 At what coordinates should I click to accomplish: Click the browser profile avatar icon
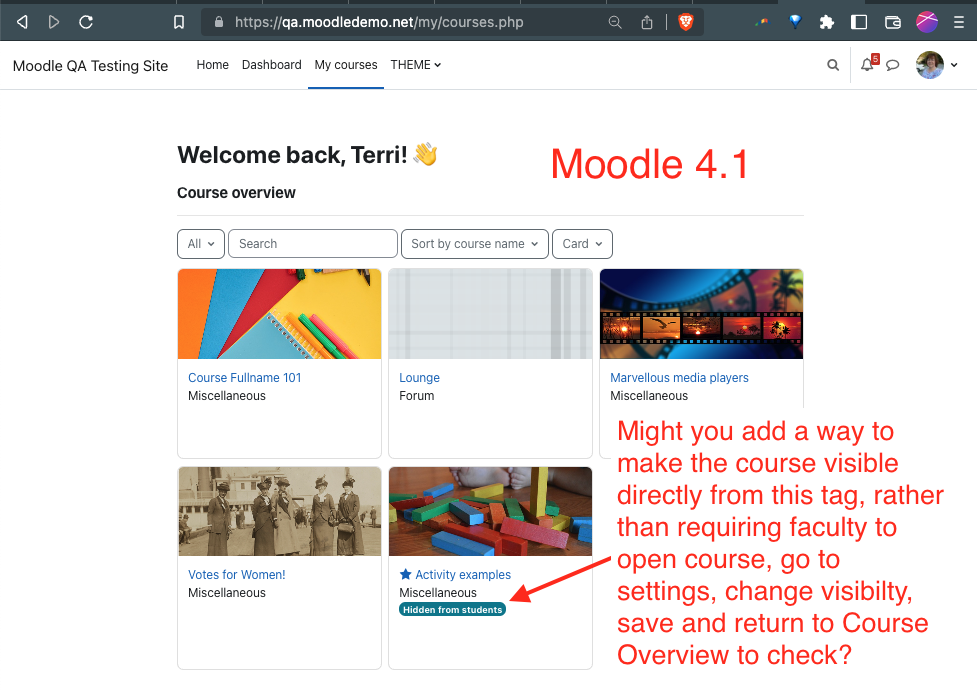[x=927, y=22]
